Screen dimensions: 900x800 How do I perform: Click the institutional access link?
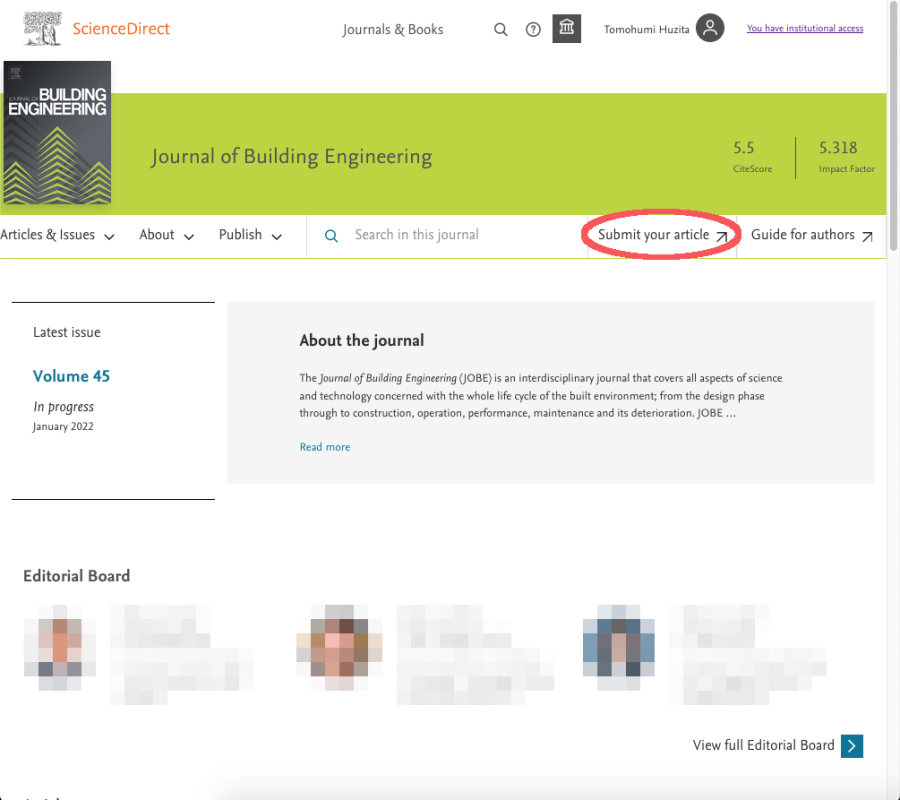click(804, 28)
